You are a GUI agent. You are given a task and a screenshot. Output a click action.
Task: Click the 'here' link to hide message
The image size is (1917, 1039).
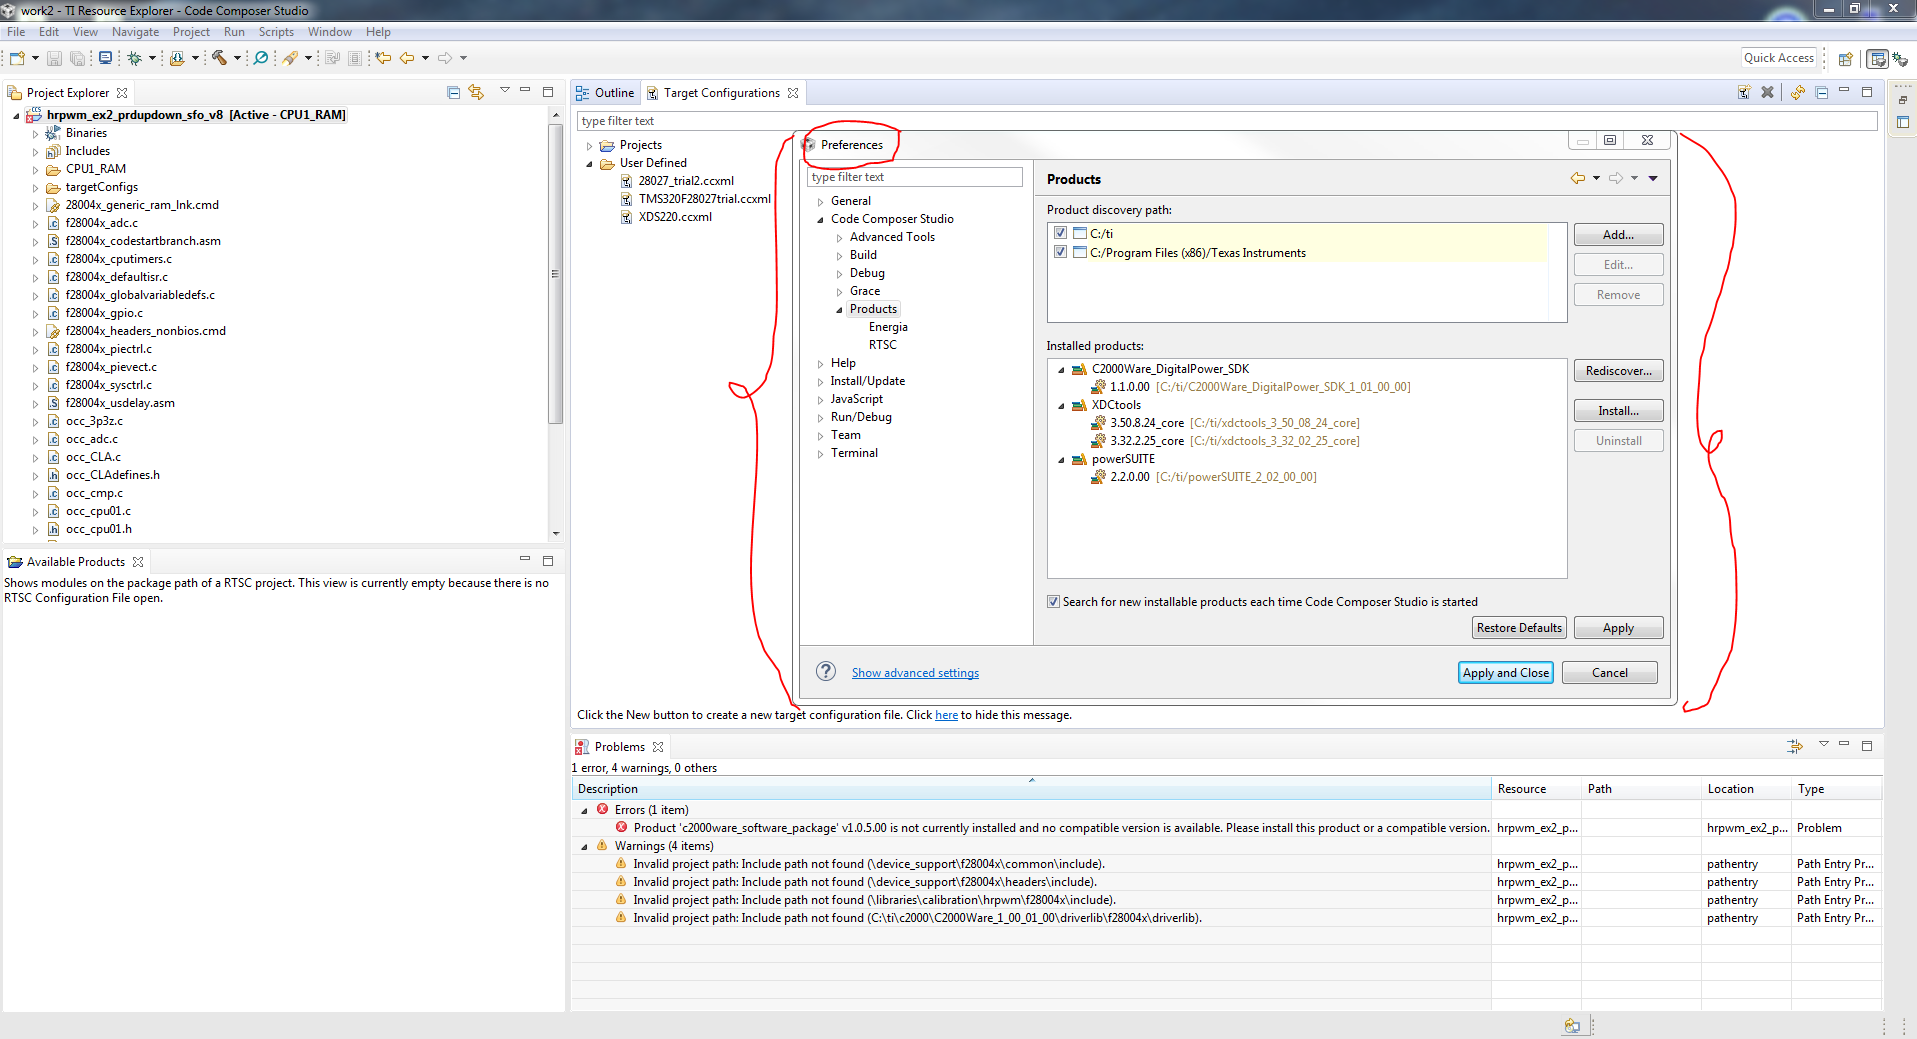946,715
